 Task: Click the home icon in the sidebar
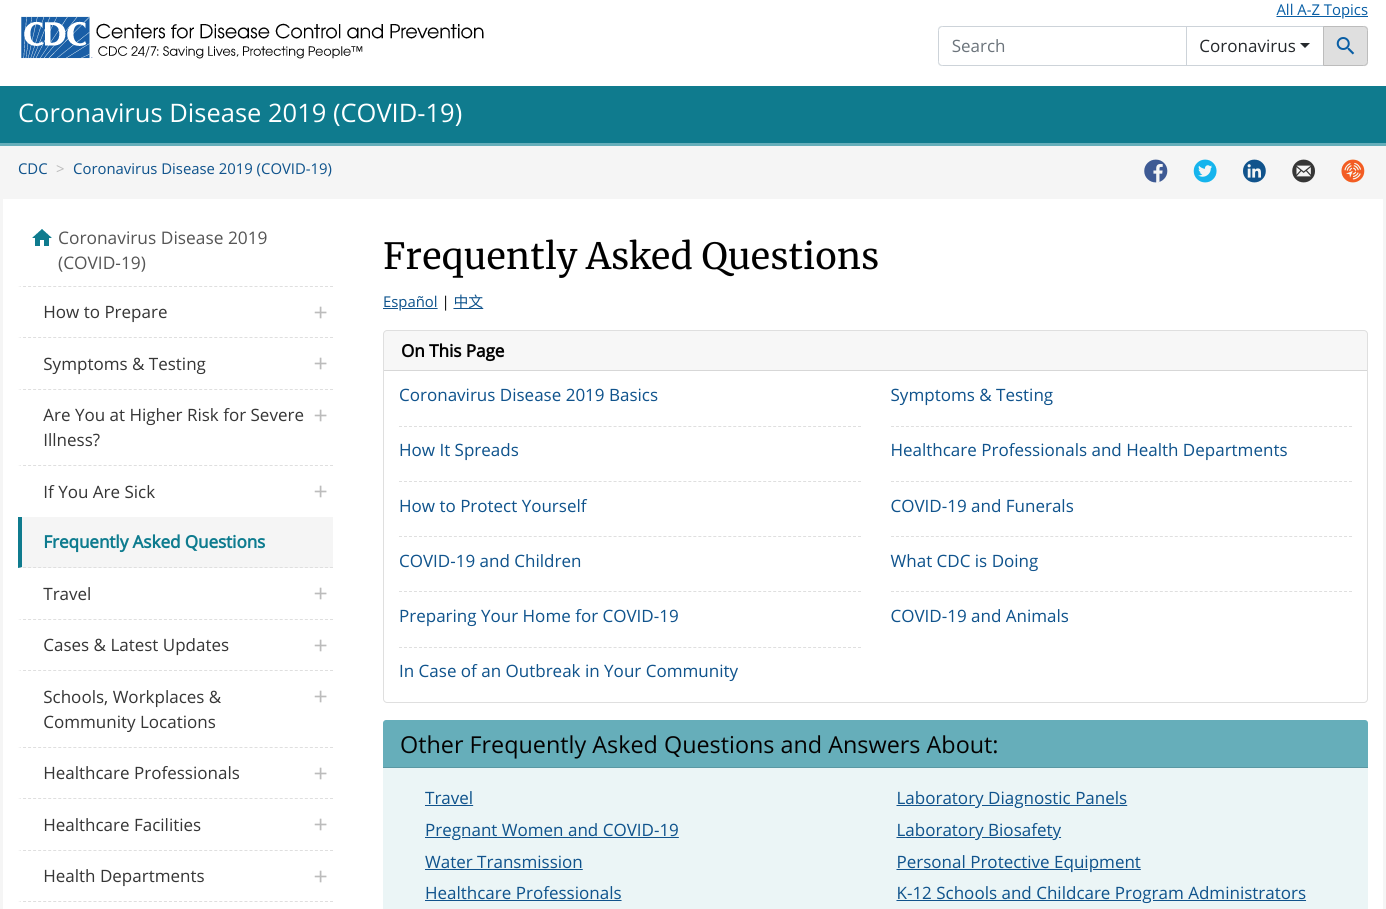[42, 238]
